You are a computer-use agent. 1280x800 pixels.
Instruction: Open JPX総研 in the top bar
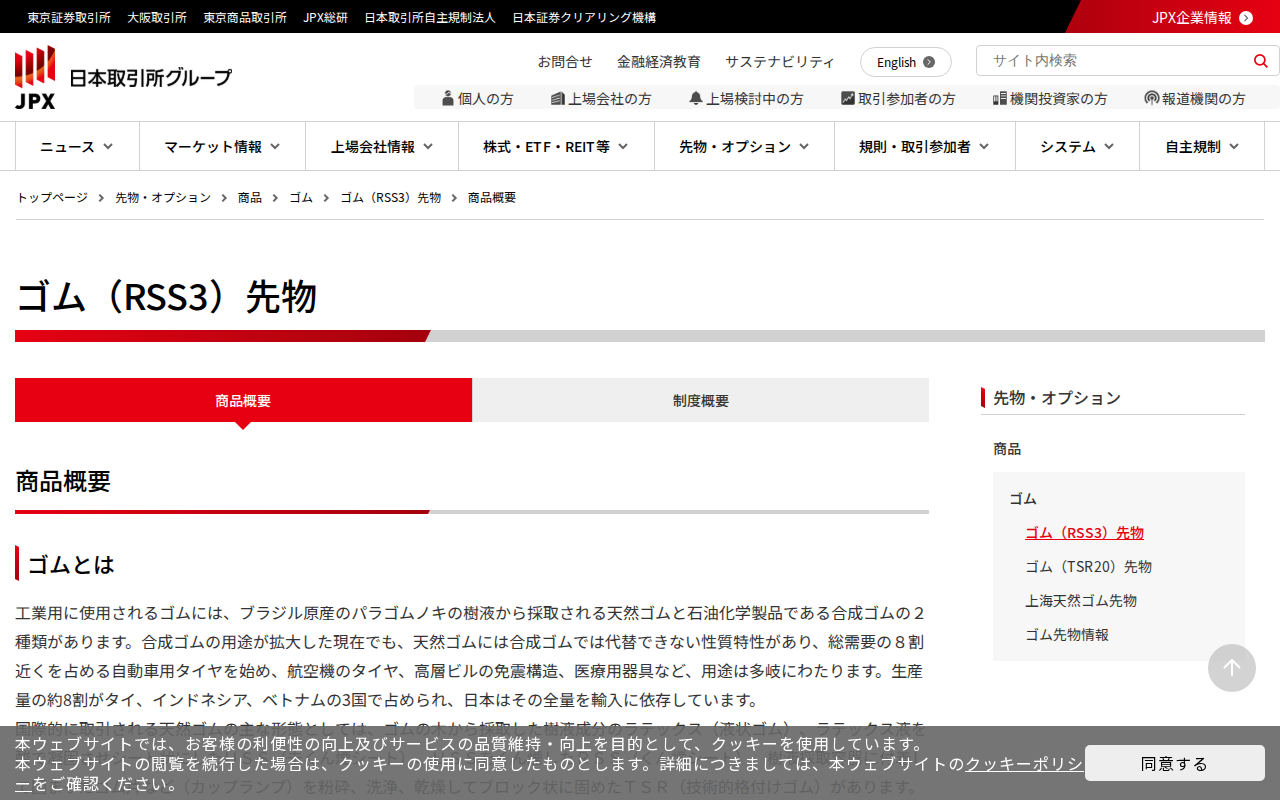(326, 17)
